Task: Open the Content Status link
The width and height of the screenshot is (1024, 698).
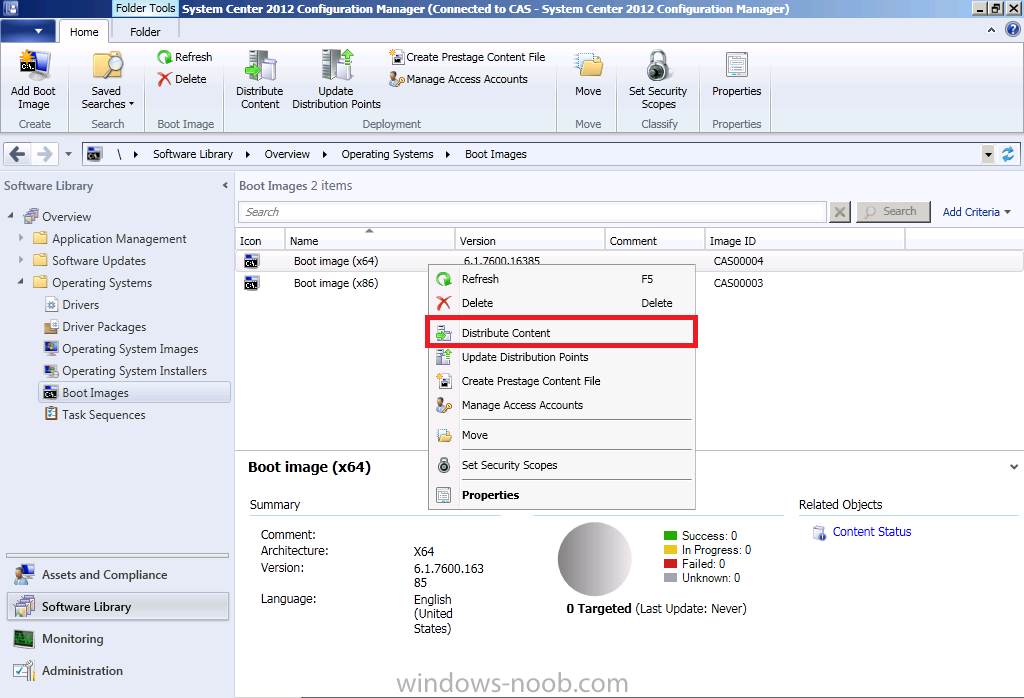Action: click(x=872, y=532)
